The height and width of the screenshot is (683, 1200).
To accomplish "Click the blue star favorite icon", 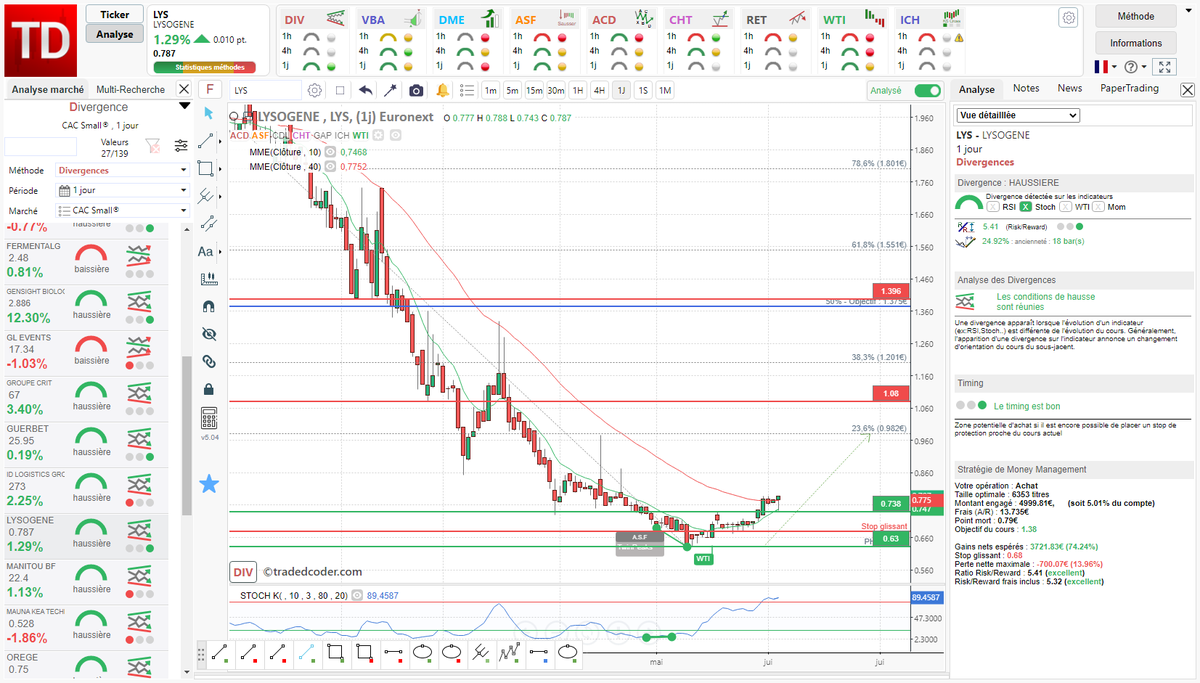I will click(209, 484).
